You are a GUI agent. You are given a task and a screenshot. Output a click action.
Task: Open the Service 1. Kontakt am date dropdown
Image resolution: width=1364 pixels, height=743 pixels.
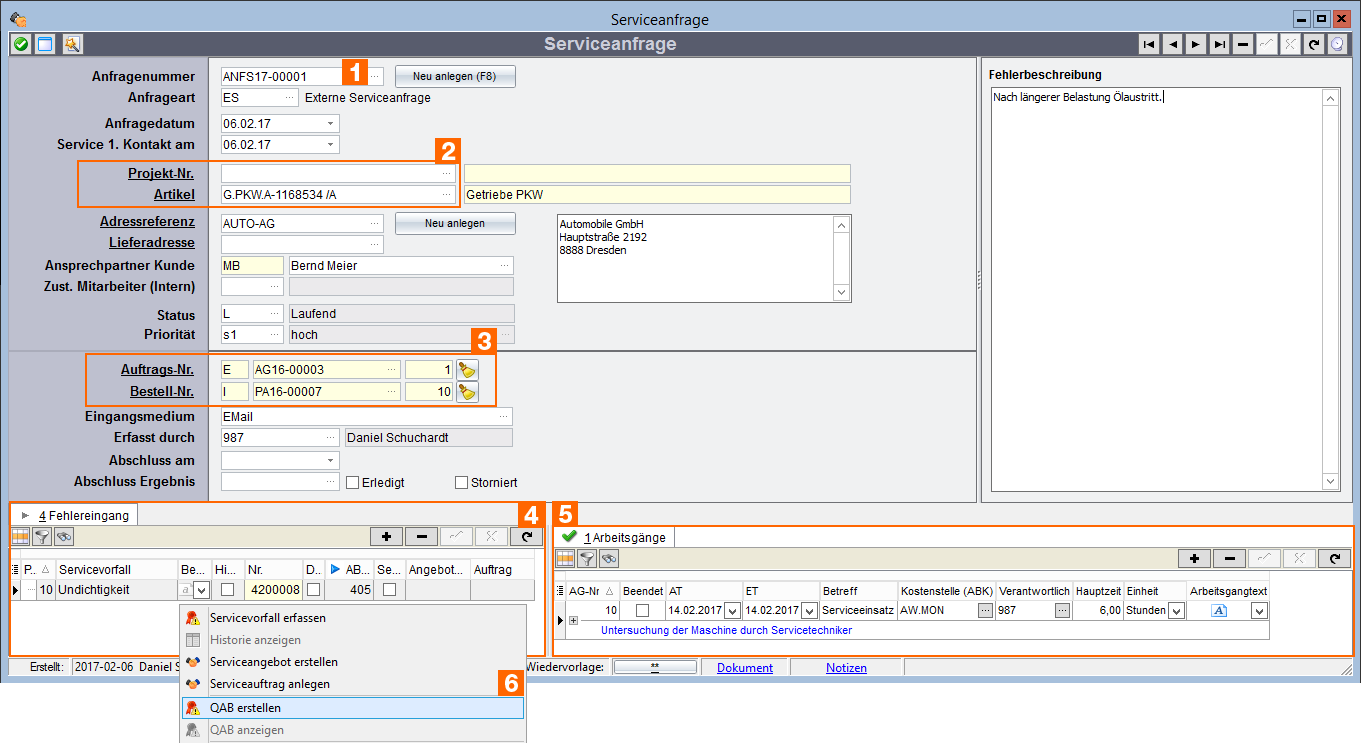click(x=330, y=145)
